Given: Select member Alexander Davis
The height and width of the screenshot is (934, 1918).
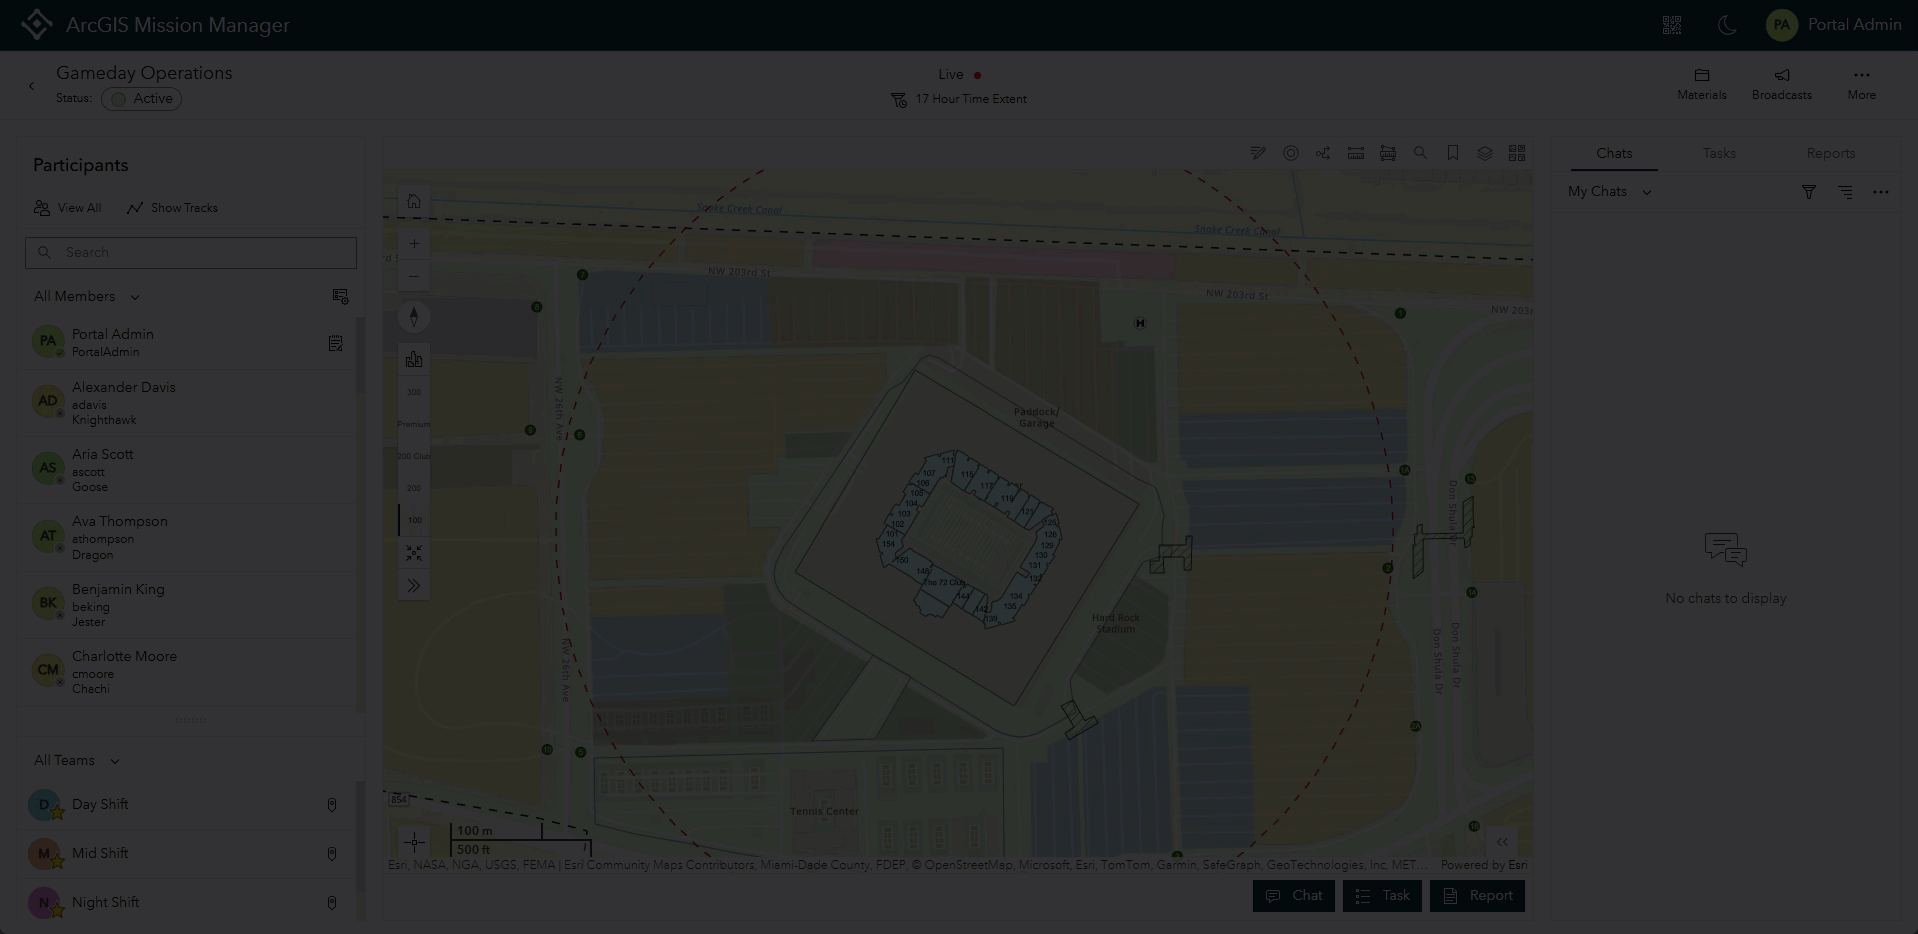Looking at the screenshot, I should coord(187,402).
